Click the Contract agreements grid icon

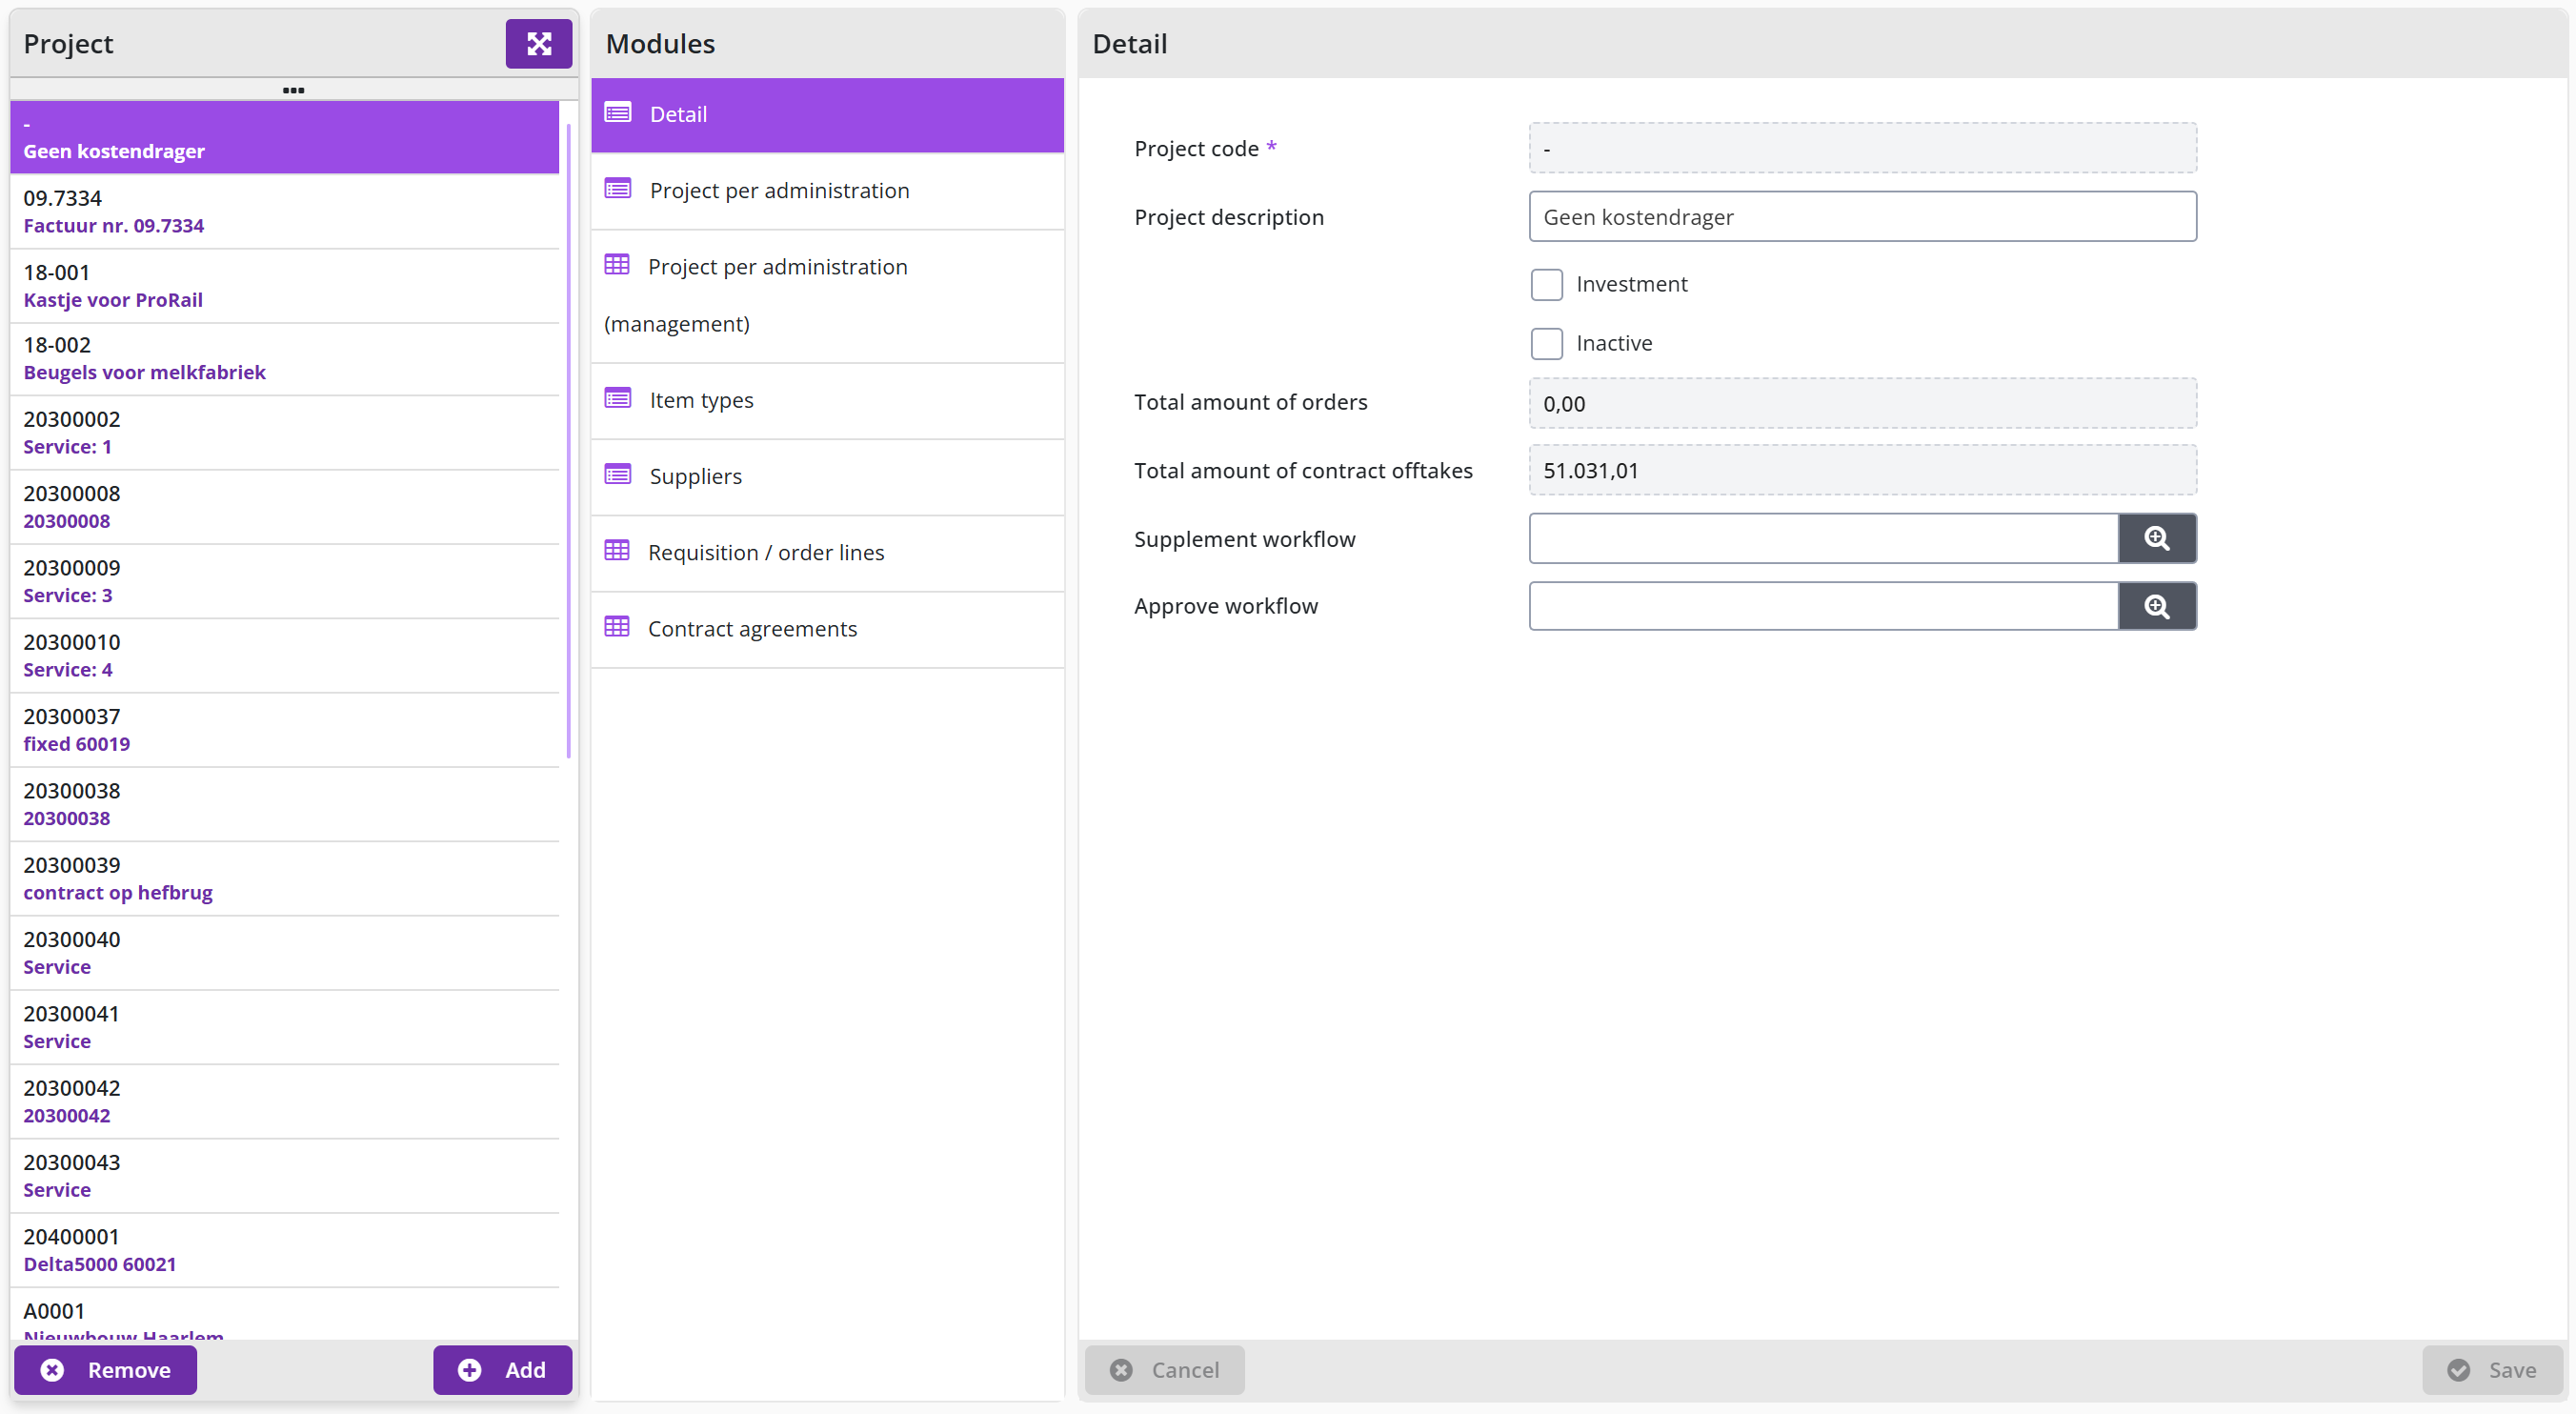(617, 627)
